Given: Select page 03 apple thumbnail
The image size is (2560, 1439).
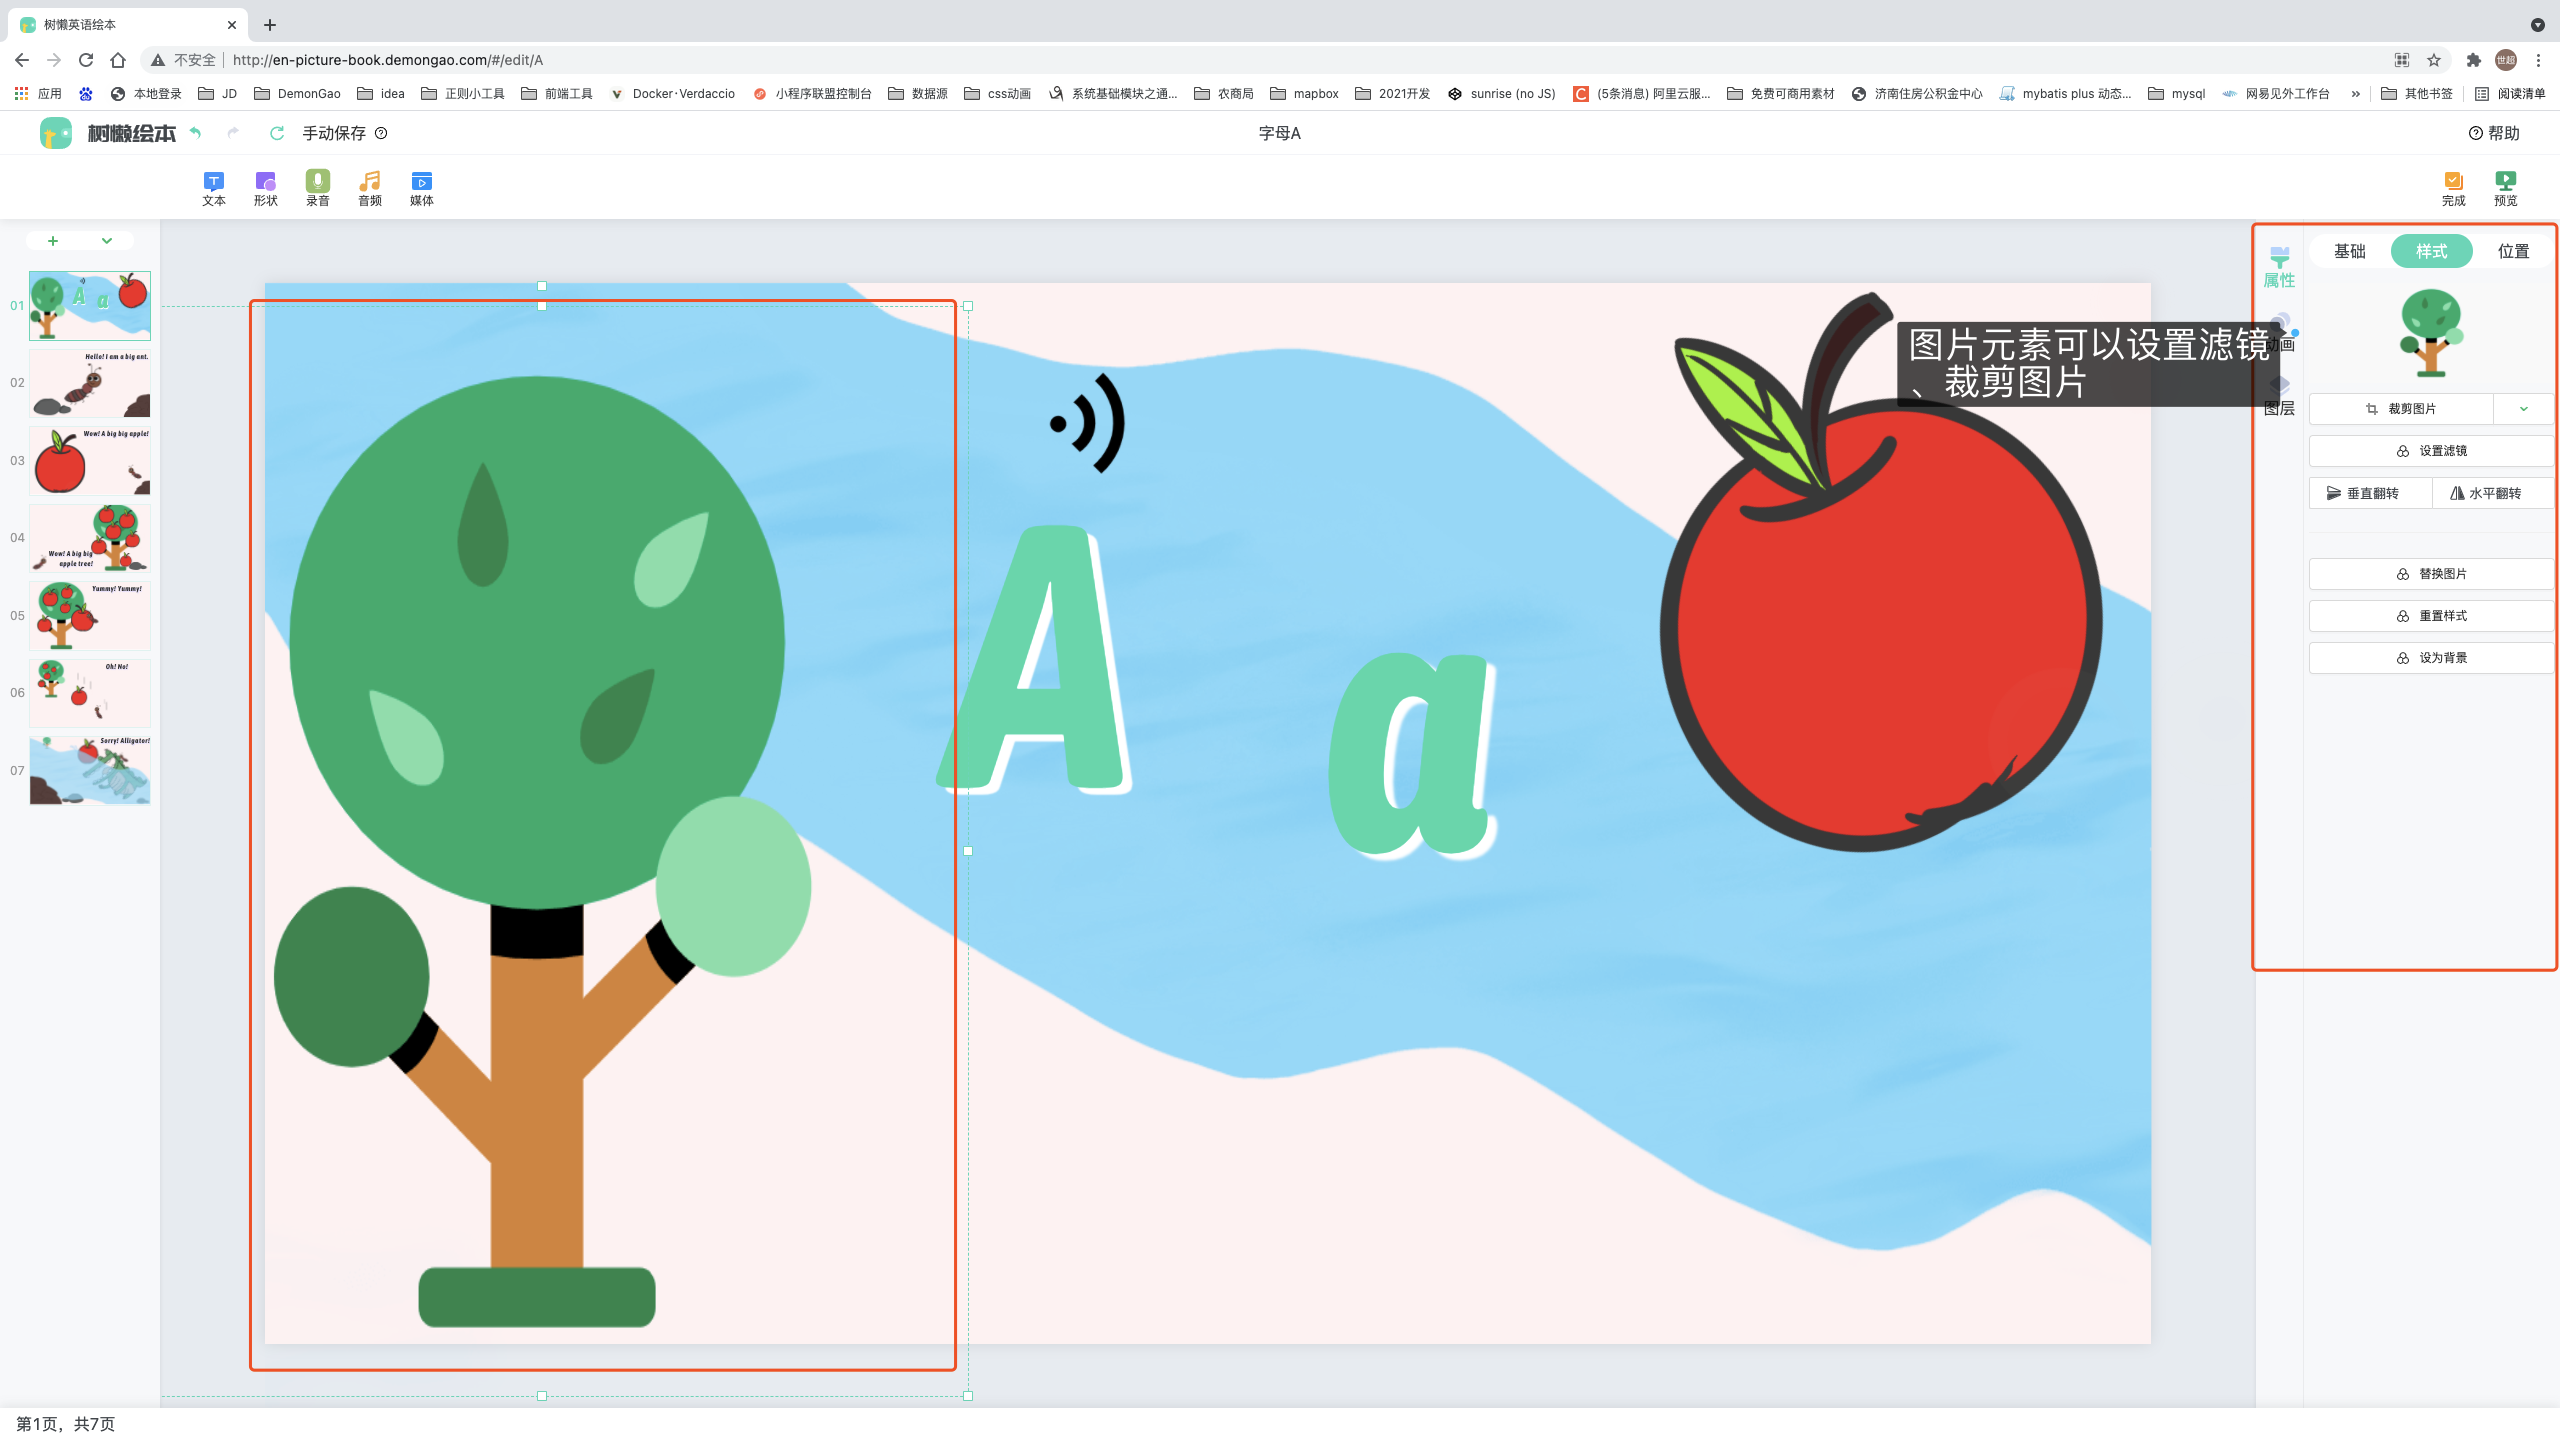Looking at the screenshot, I should point(90,461).
